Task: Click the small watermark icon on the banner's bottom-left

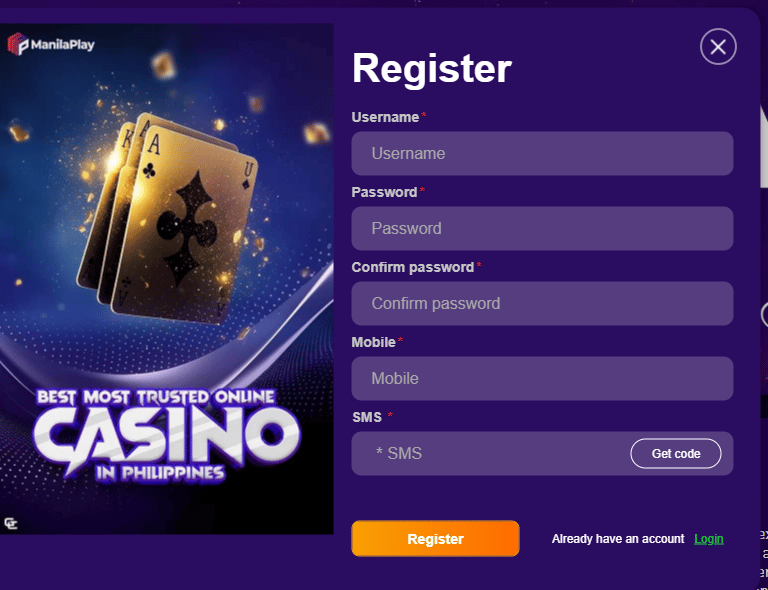Action: pyautogui.click(x=11, y=522)
